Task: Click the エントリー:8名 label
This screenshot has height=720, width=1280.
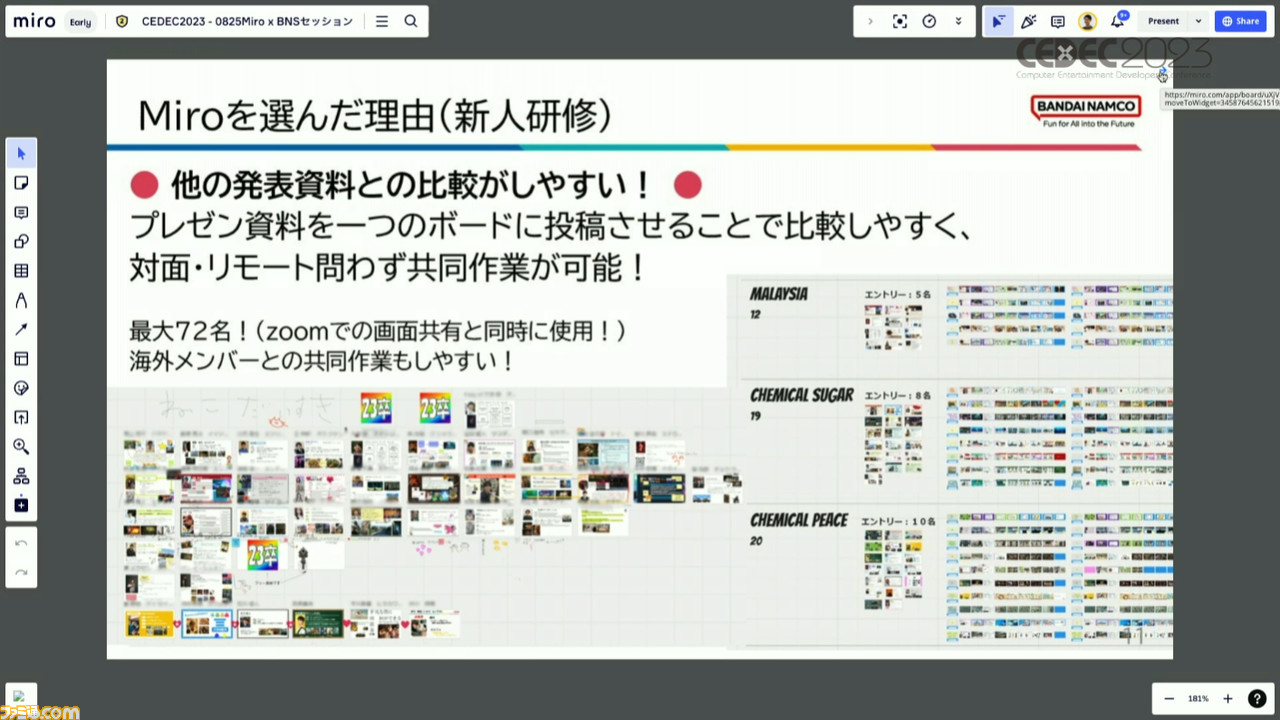Action: pyautogui.click(x=897, y=396)
